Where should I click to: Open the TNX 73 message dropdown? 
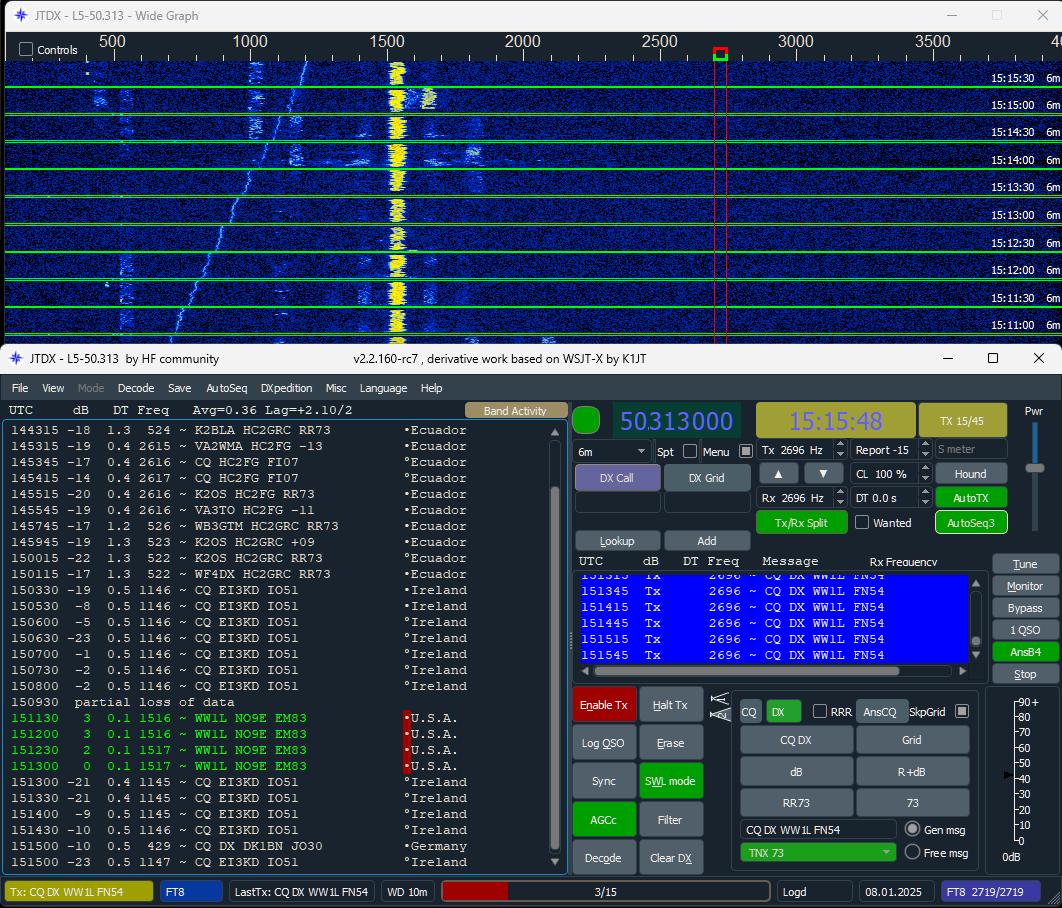(817, 852)
